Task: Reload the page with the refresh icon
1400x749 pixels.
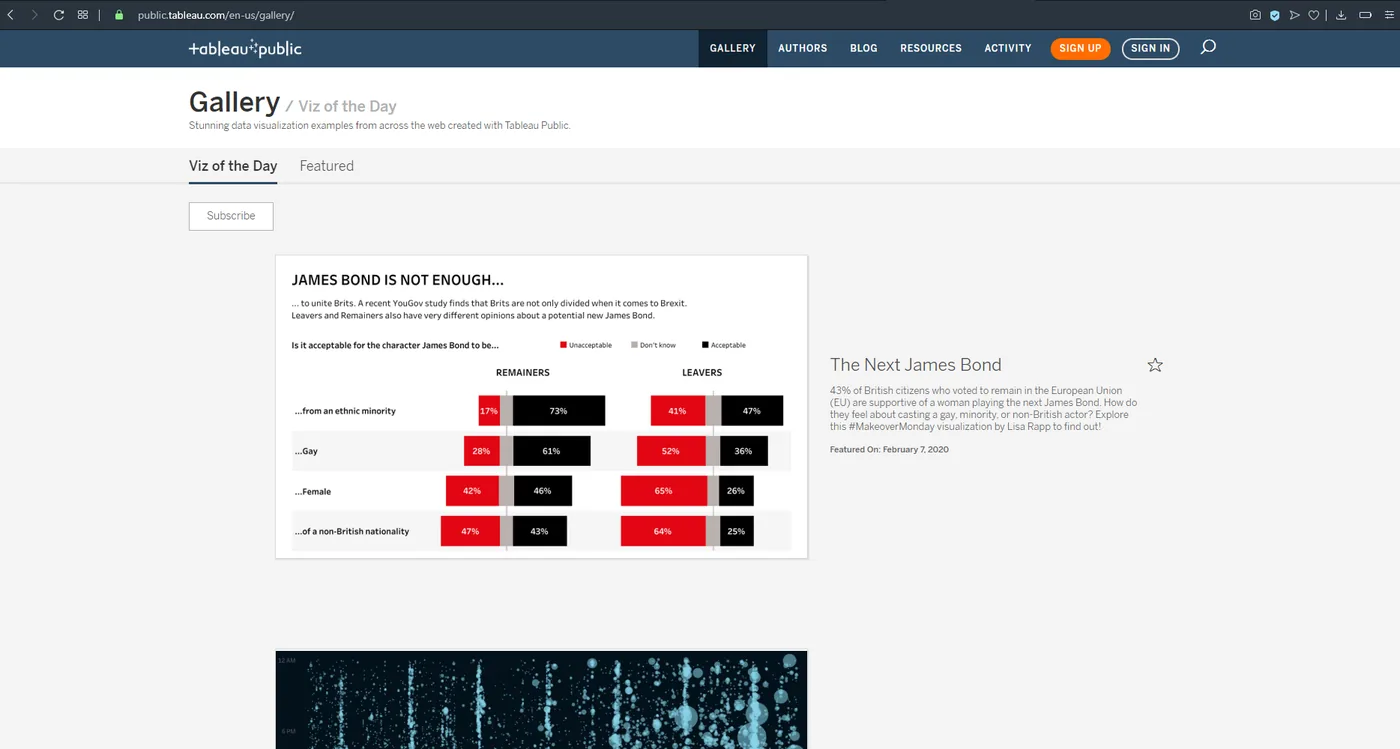Action: point(59,15)
